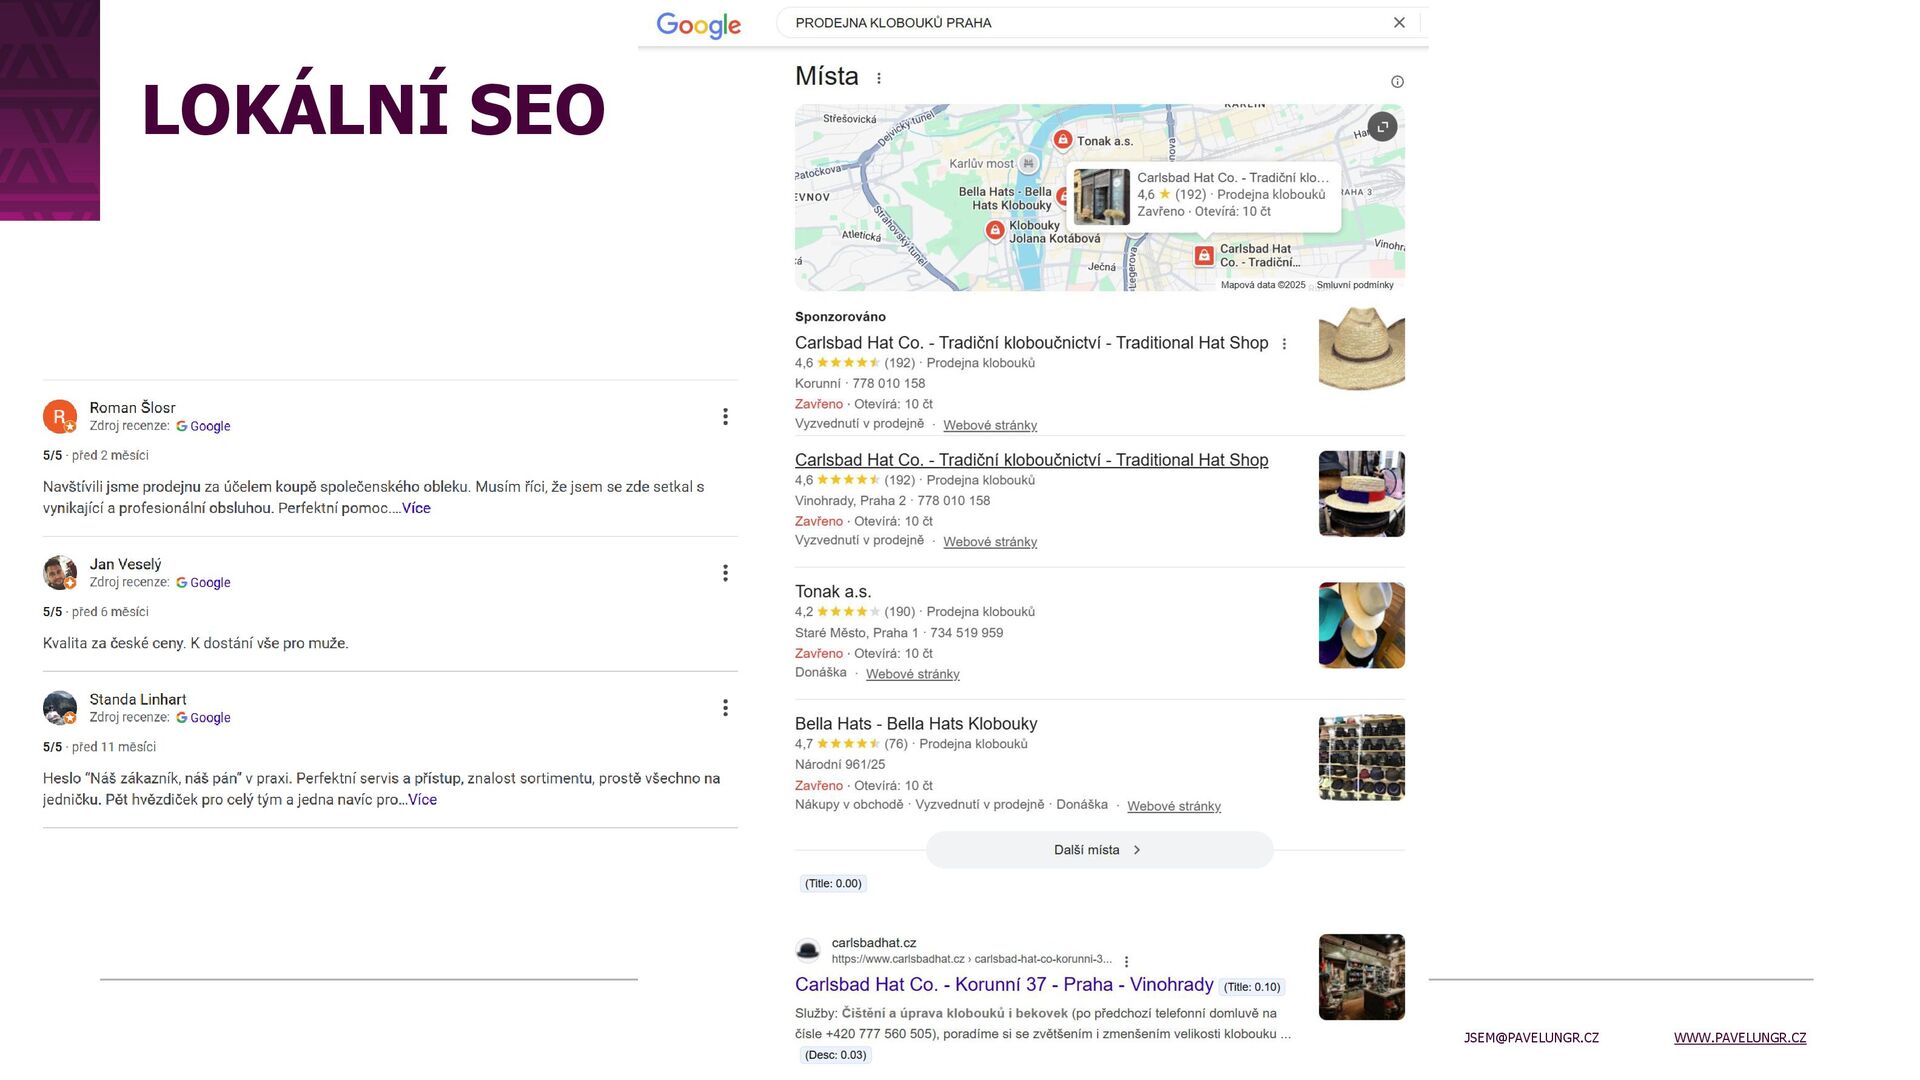Open the options menu for Jan Veselý's review

pos(725,573)
